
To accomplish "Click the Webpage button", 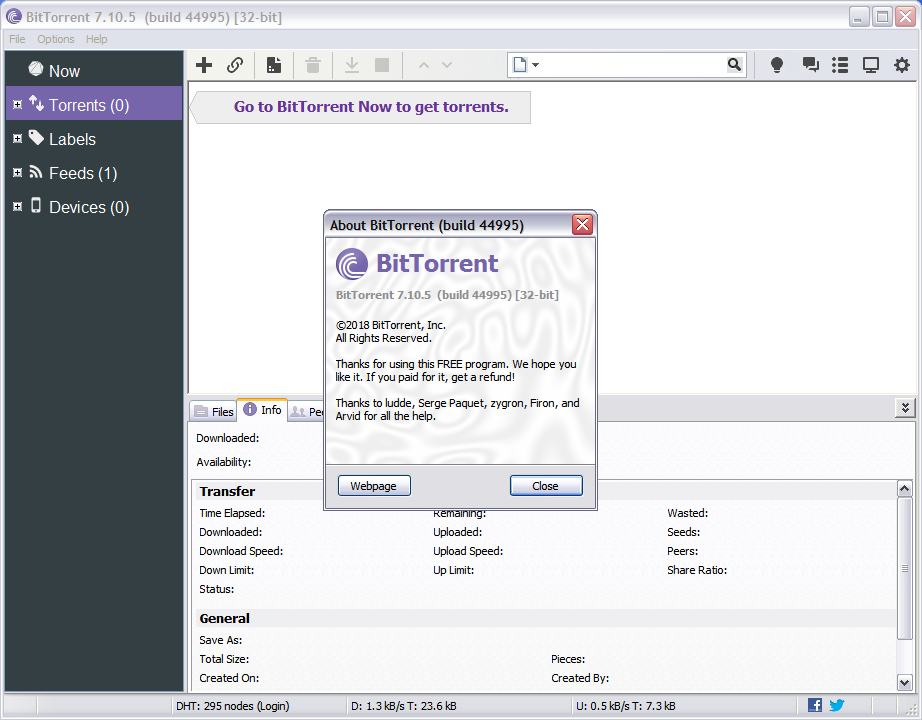I will pos(374,486).
